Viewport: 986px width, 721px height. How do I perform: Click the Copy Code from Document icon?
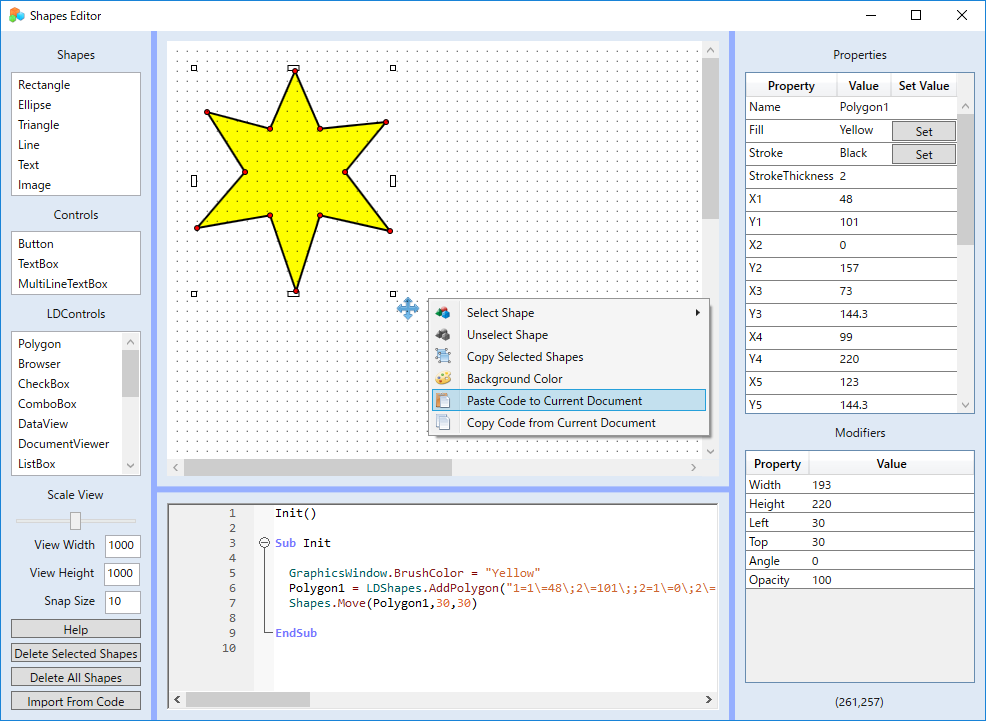(x=443, y=423)
